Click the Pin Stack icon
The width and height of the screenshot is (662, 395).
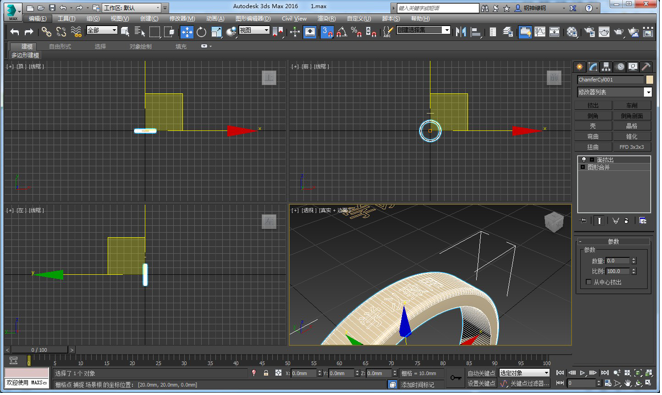[x=584, y=220]
